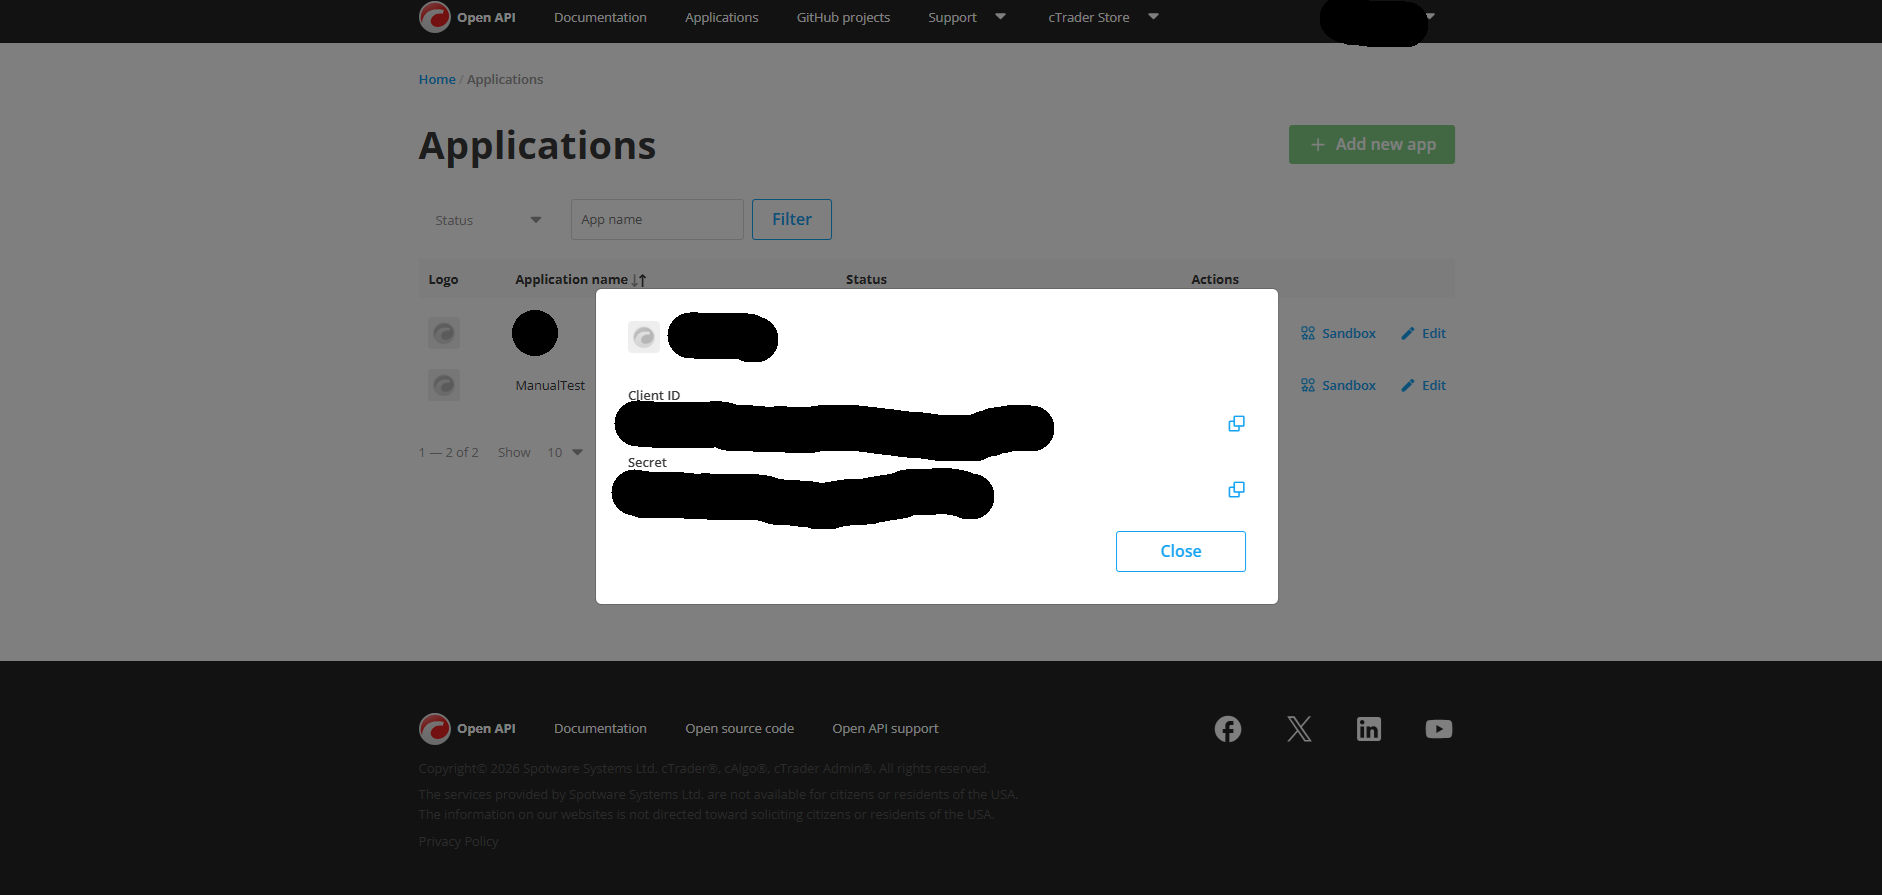Click the Actions column header

pyautogui.click(x=1214, y=280)
